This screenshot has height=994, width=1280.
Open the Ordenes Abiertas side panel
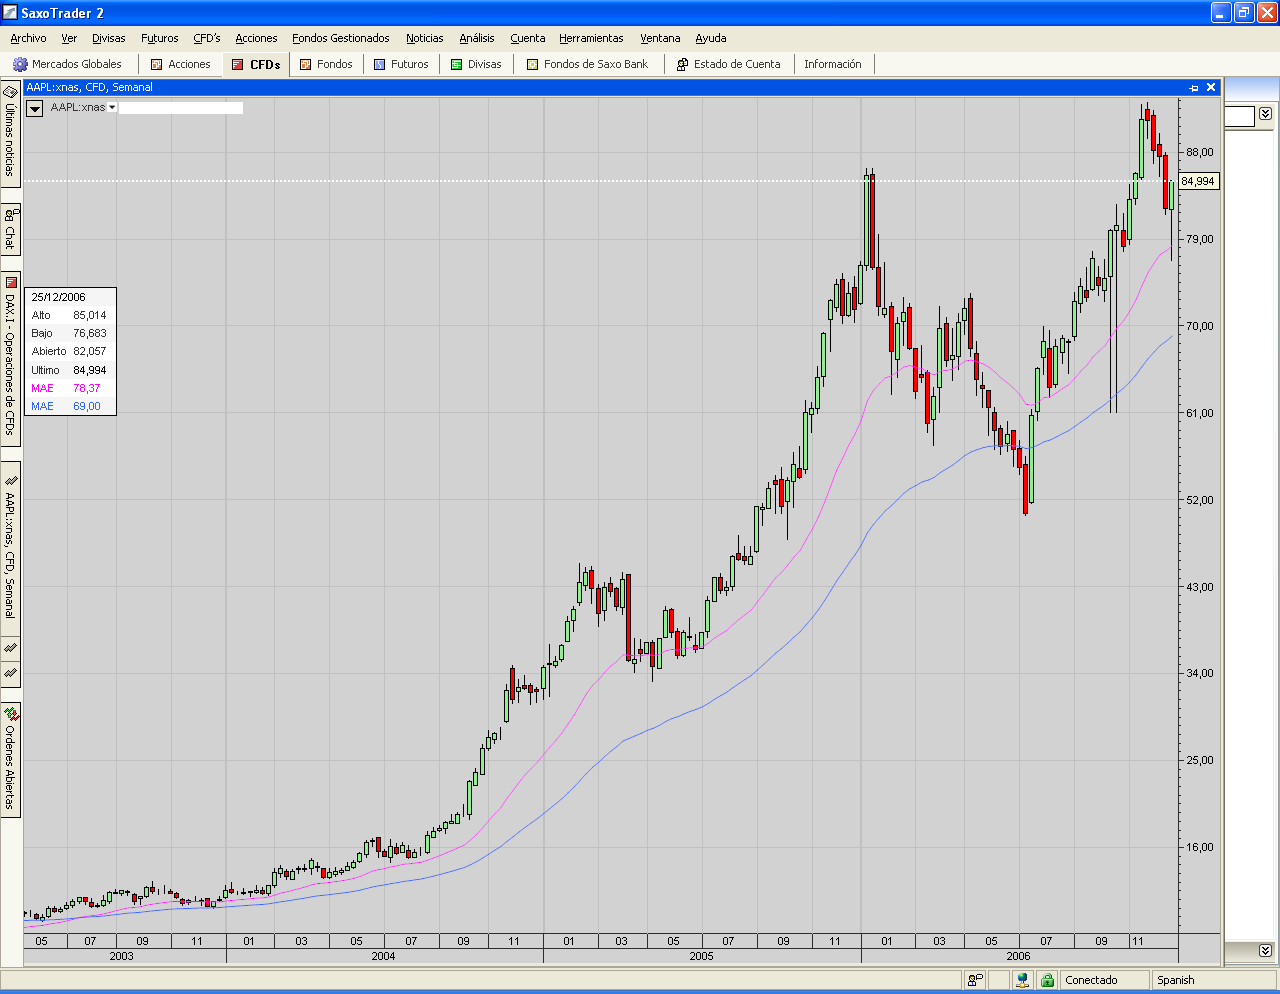10,760
